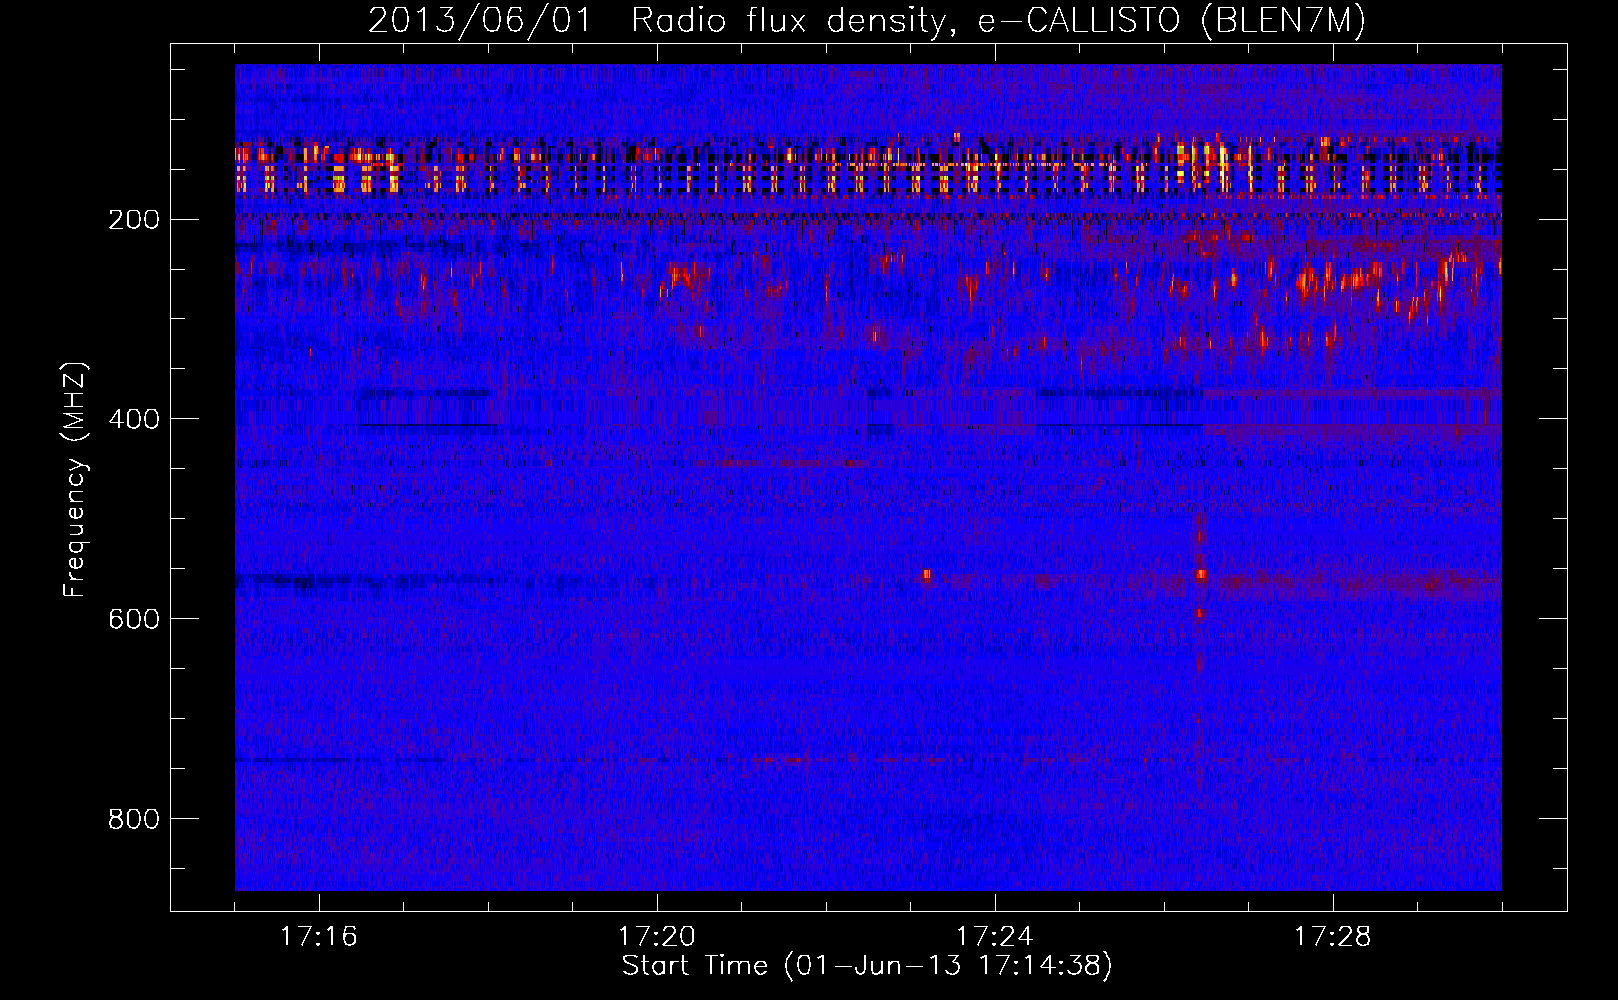Click the 17:20 time tick label

click(657, 937)
